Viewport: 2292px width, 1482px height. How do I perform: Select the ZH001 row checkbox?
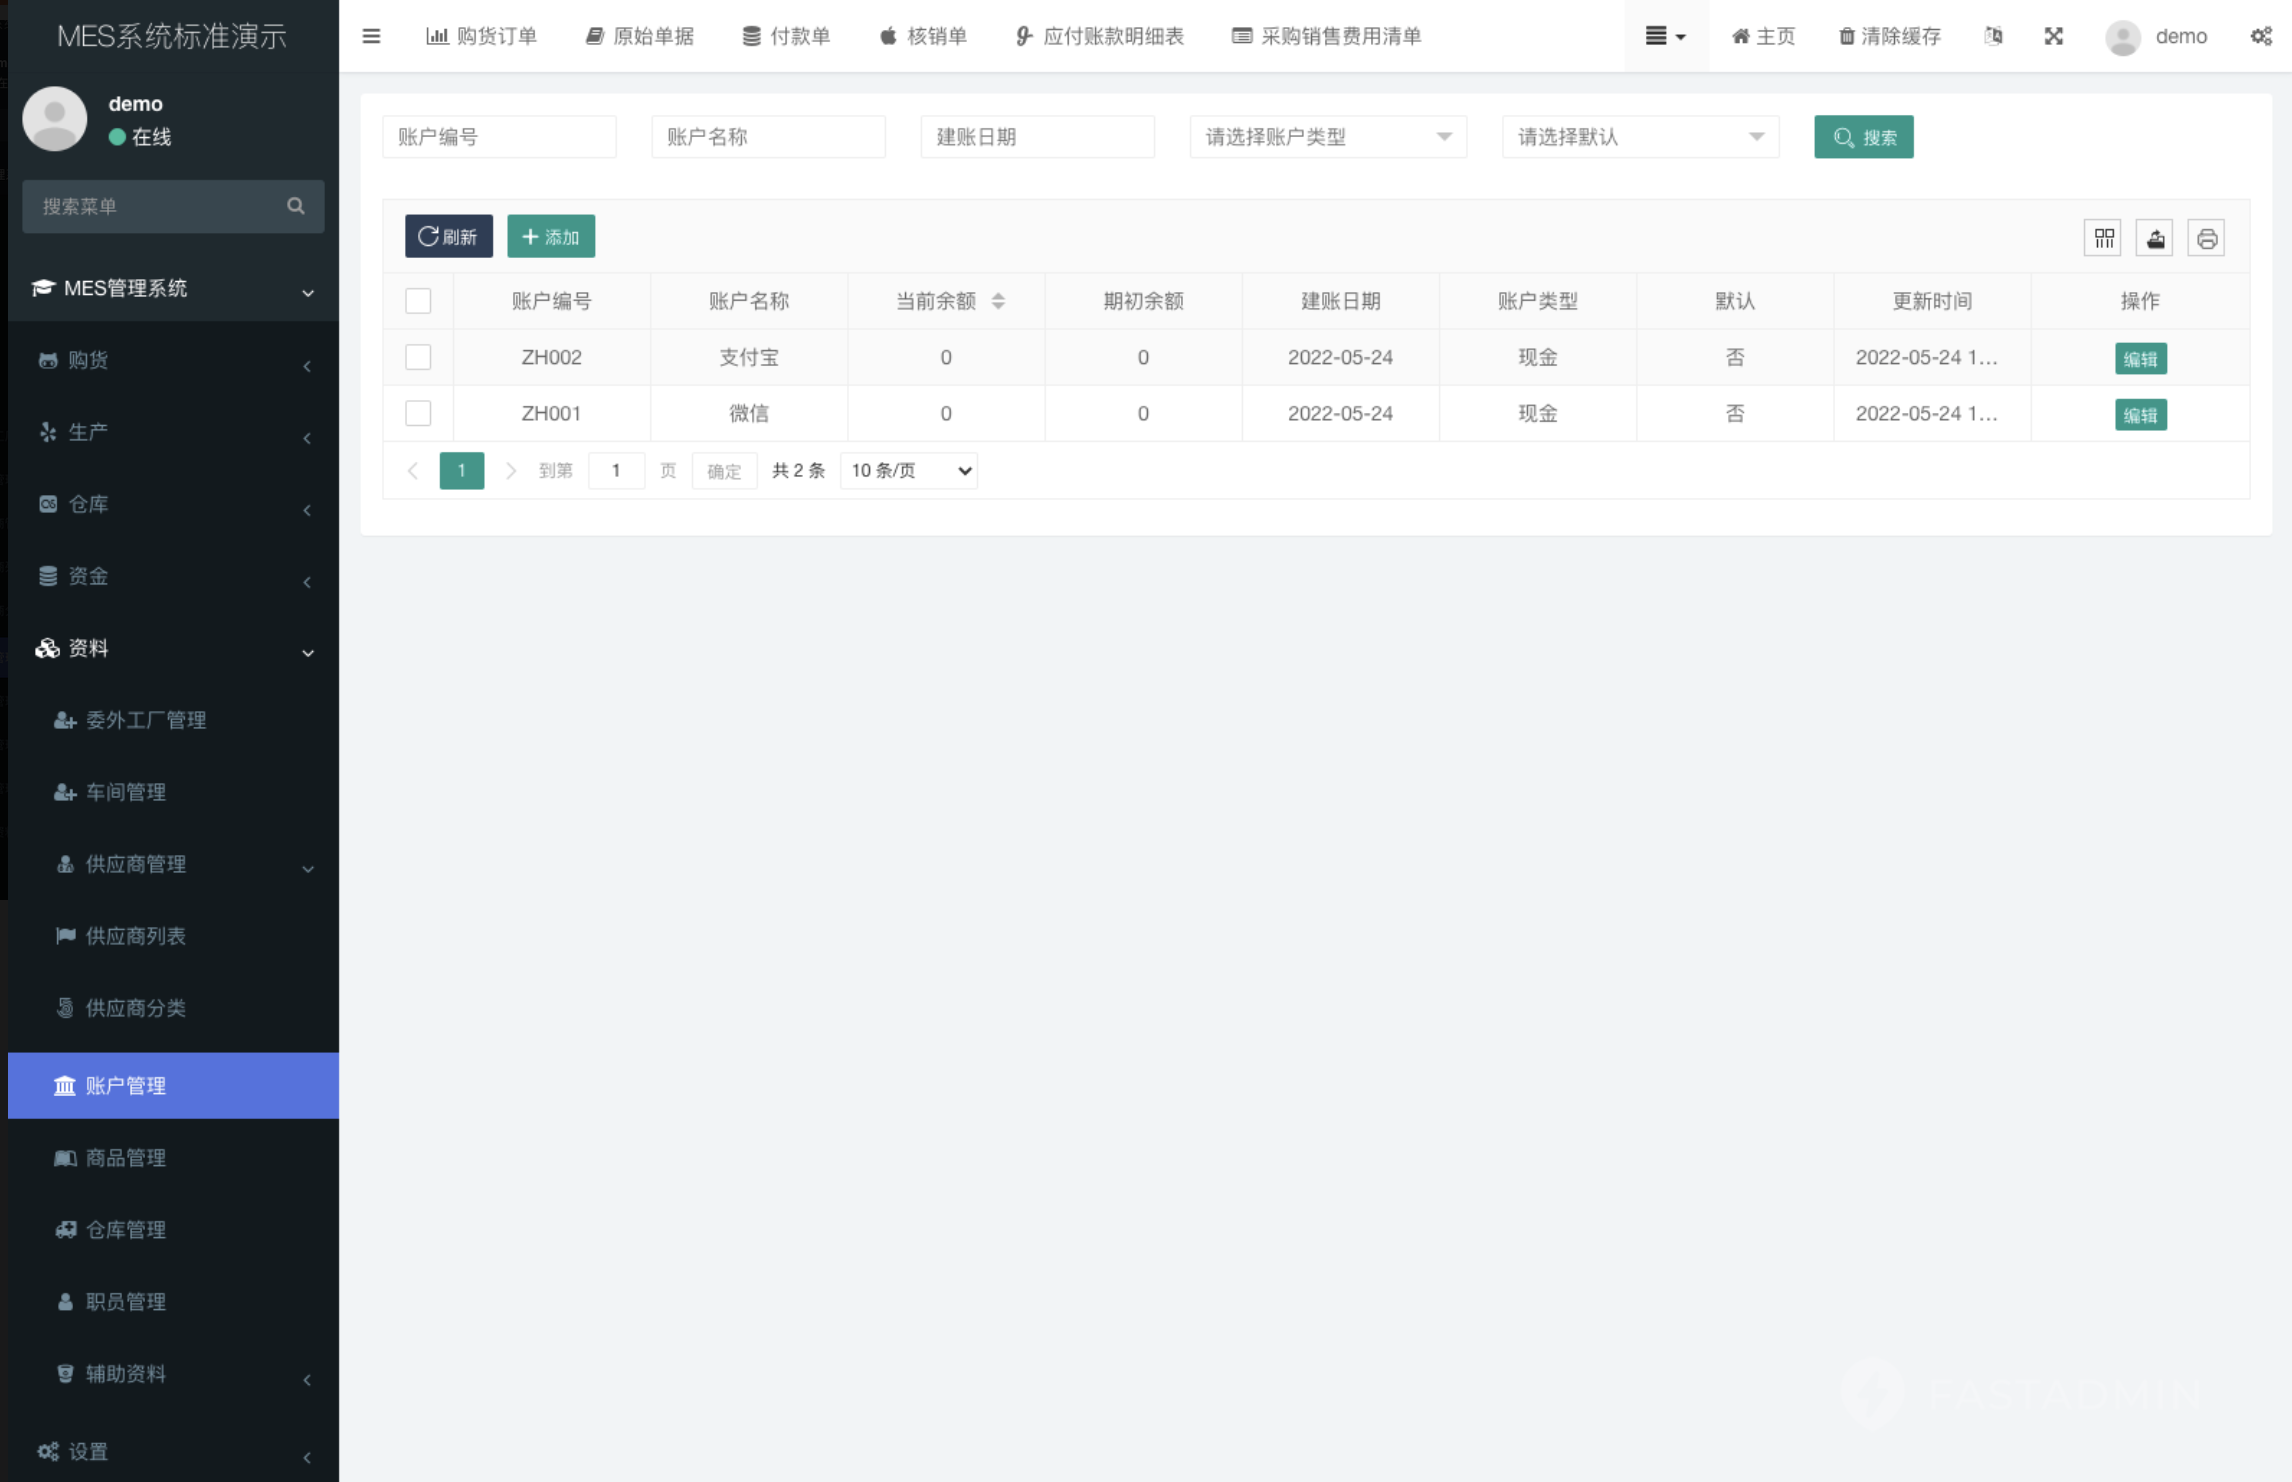tap(418, 413)
